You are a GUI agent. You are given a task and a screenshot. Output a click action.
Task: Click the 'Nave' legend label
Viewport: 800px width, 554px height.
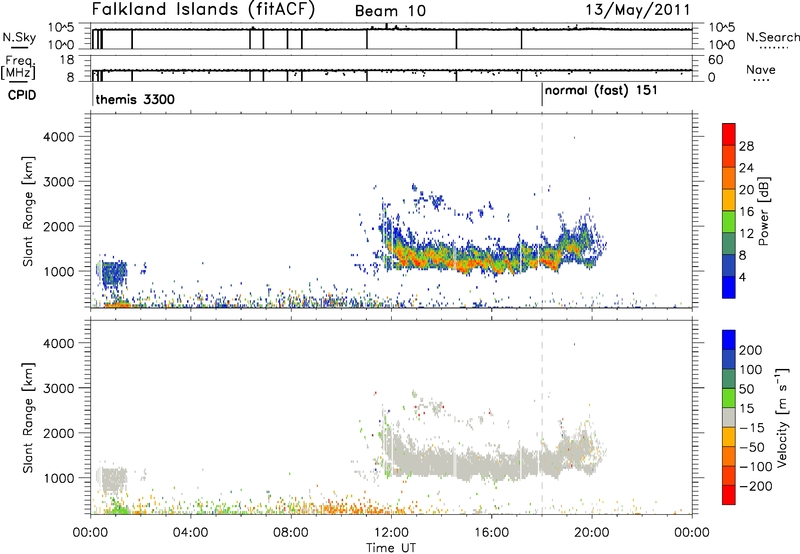pyautogui.click(x=761, y=69)
